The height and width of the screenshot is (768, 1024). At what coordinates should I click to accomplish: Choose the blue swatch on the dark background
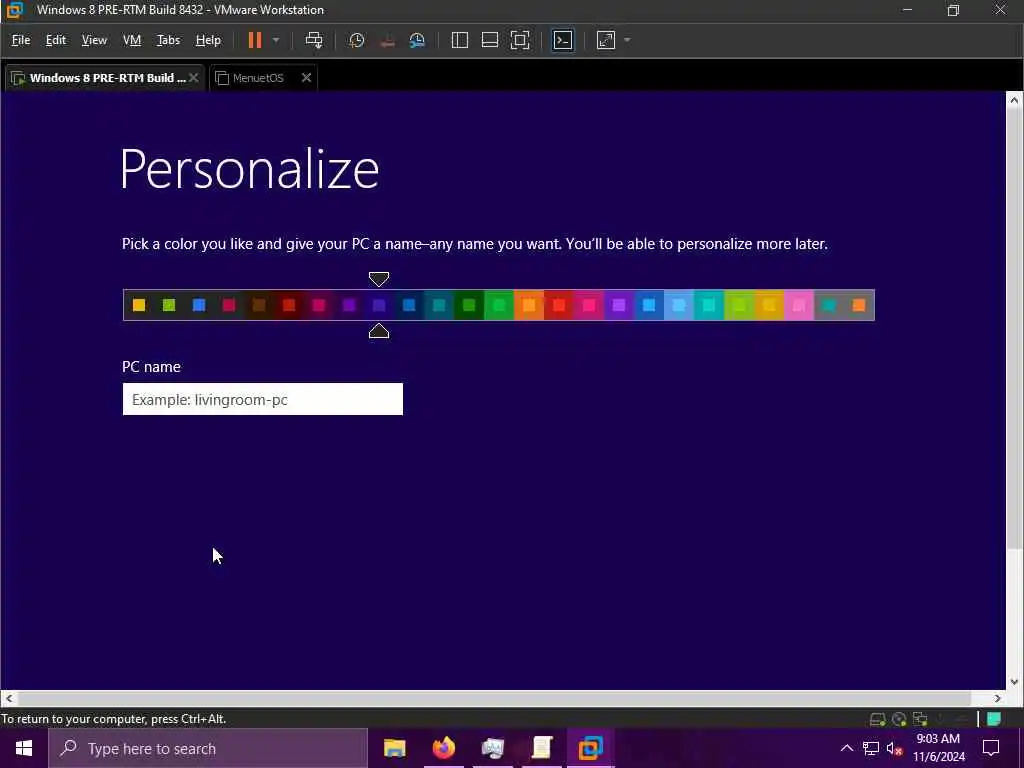coord(199,305)
